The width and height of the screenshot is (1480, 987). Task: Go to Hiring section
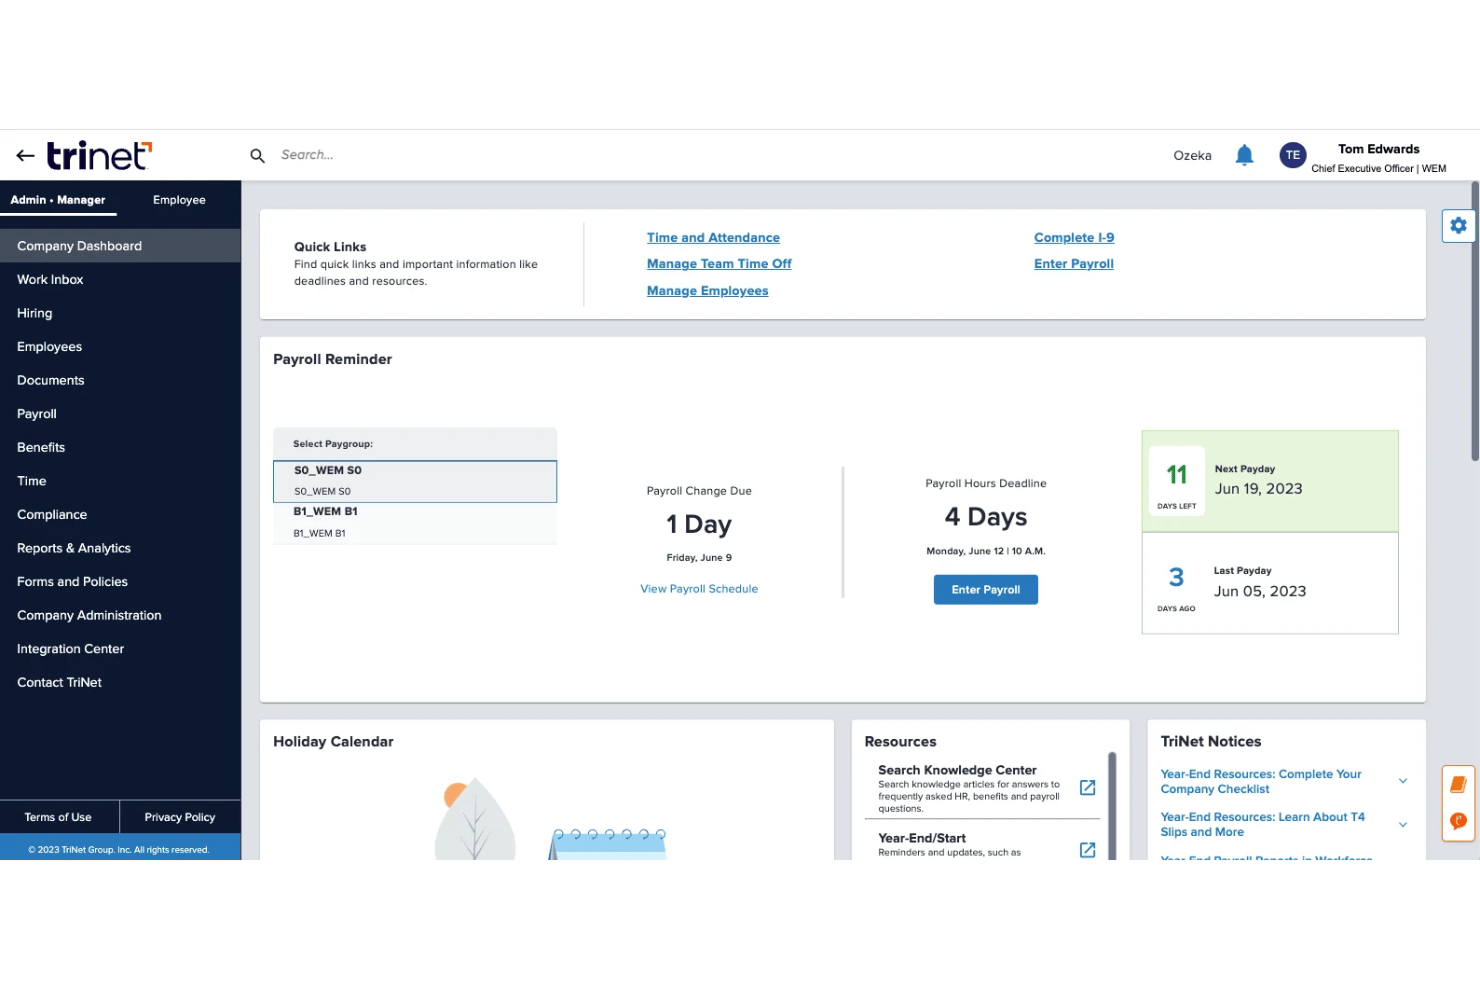pyautogui.click(x=120, y=313)
